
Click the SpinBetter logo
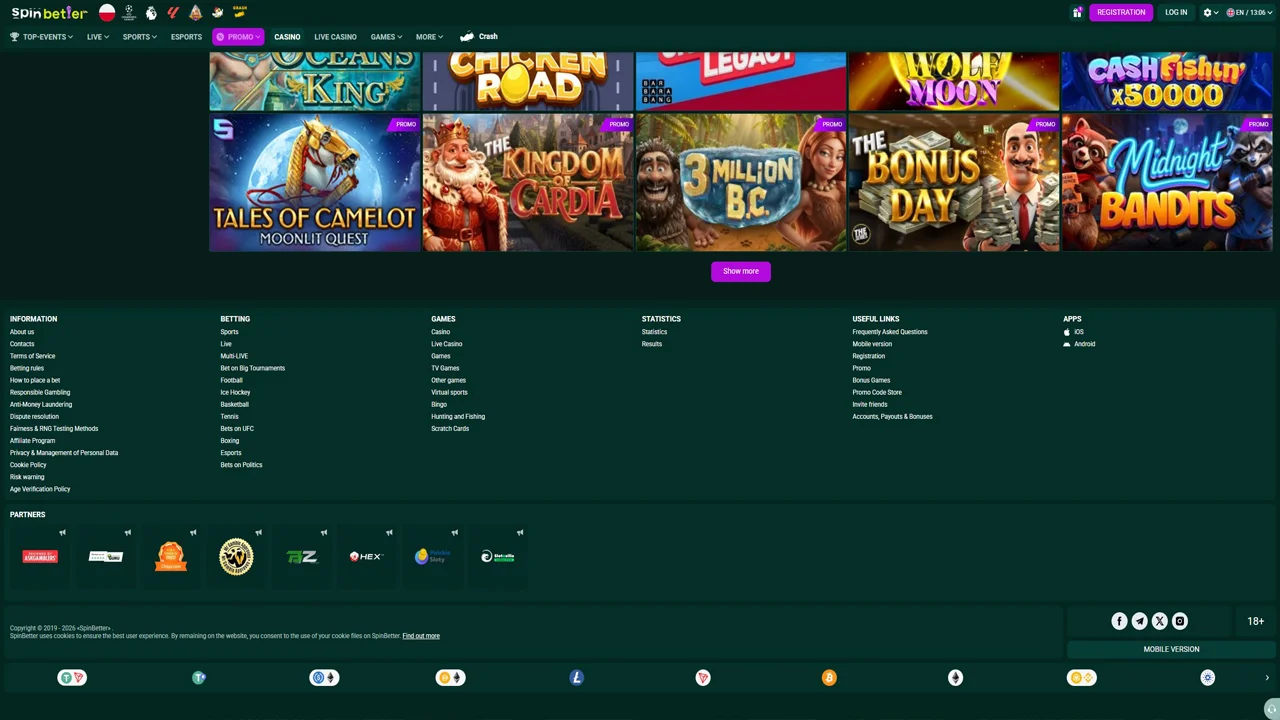point(49,13)
